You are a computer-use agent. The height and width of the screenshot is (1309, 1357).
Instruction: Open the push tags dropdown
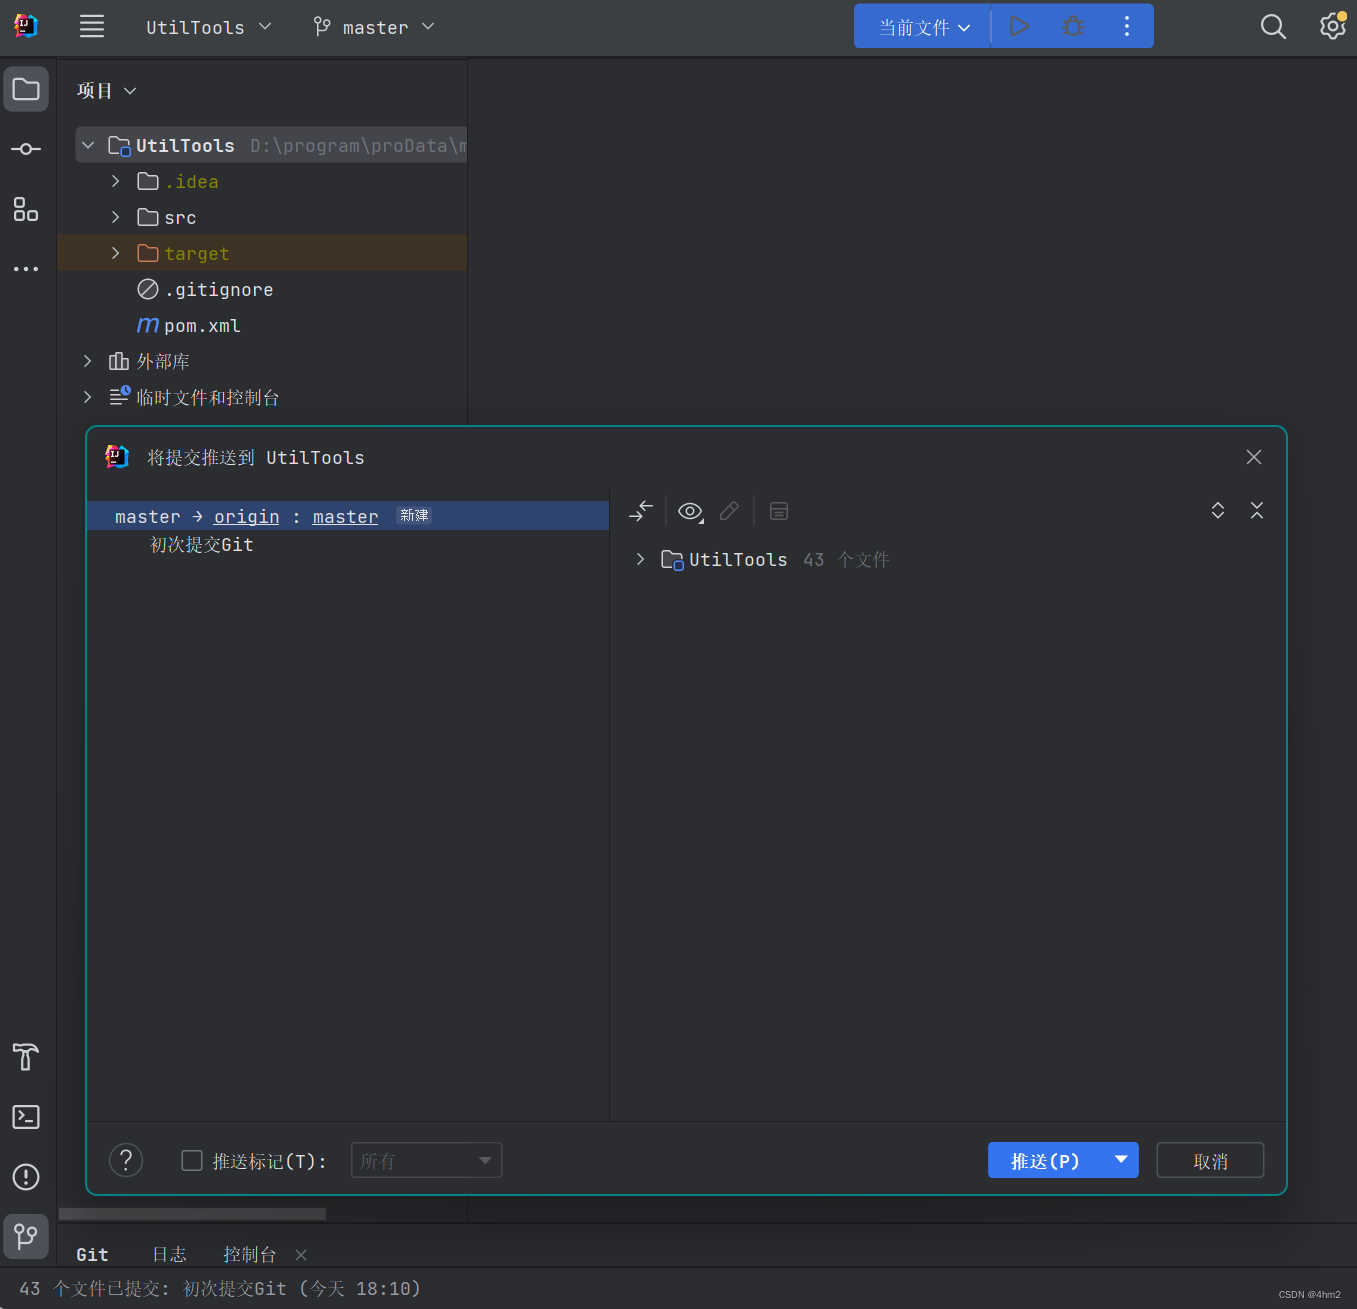point(426,1160)
